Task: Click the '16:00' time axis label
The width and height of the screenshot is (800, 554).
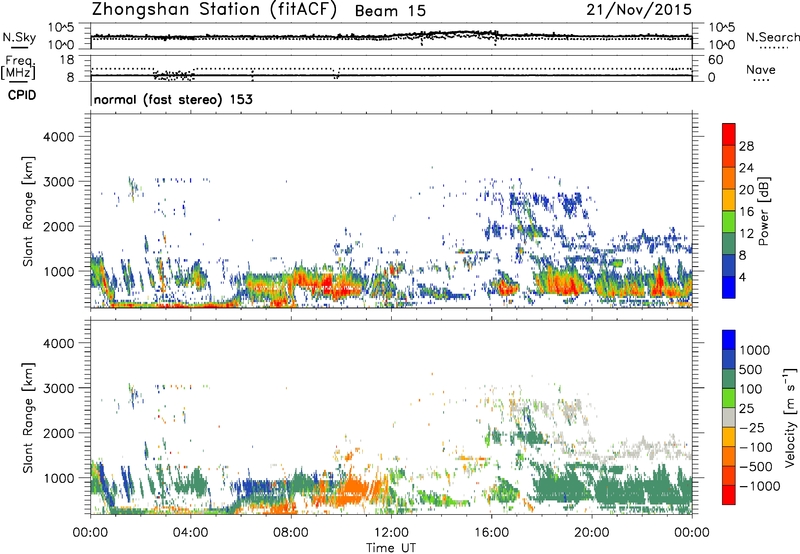Action: 491,533
